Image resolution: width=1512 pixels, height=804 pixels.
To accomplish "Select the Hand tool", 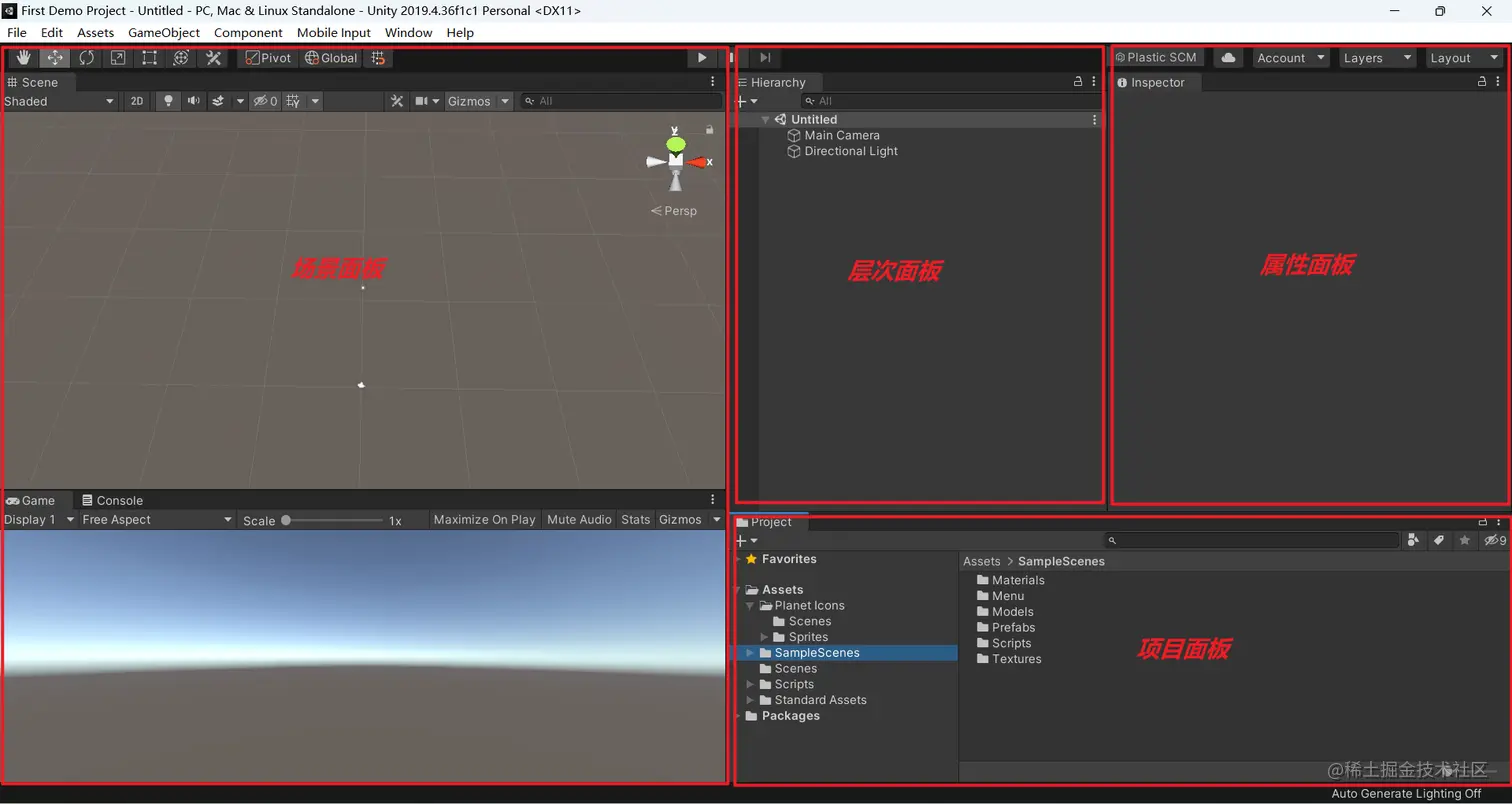I will point(24,58).
